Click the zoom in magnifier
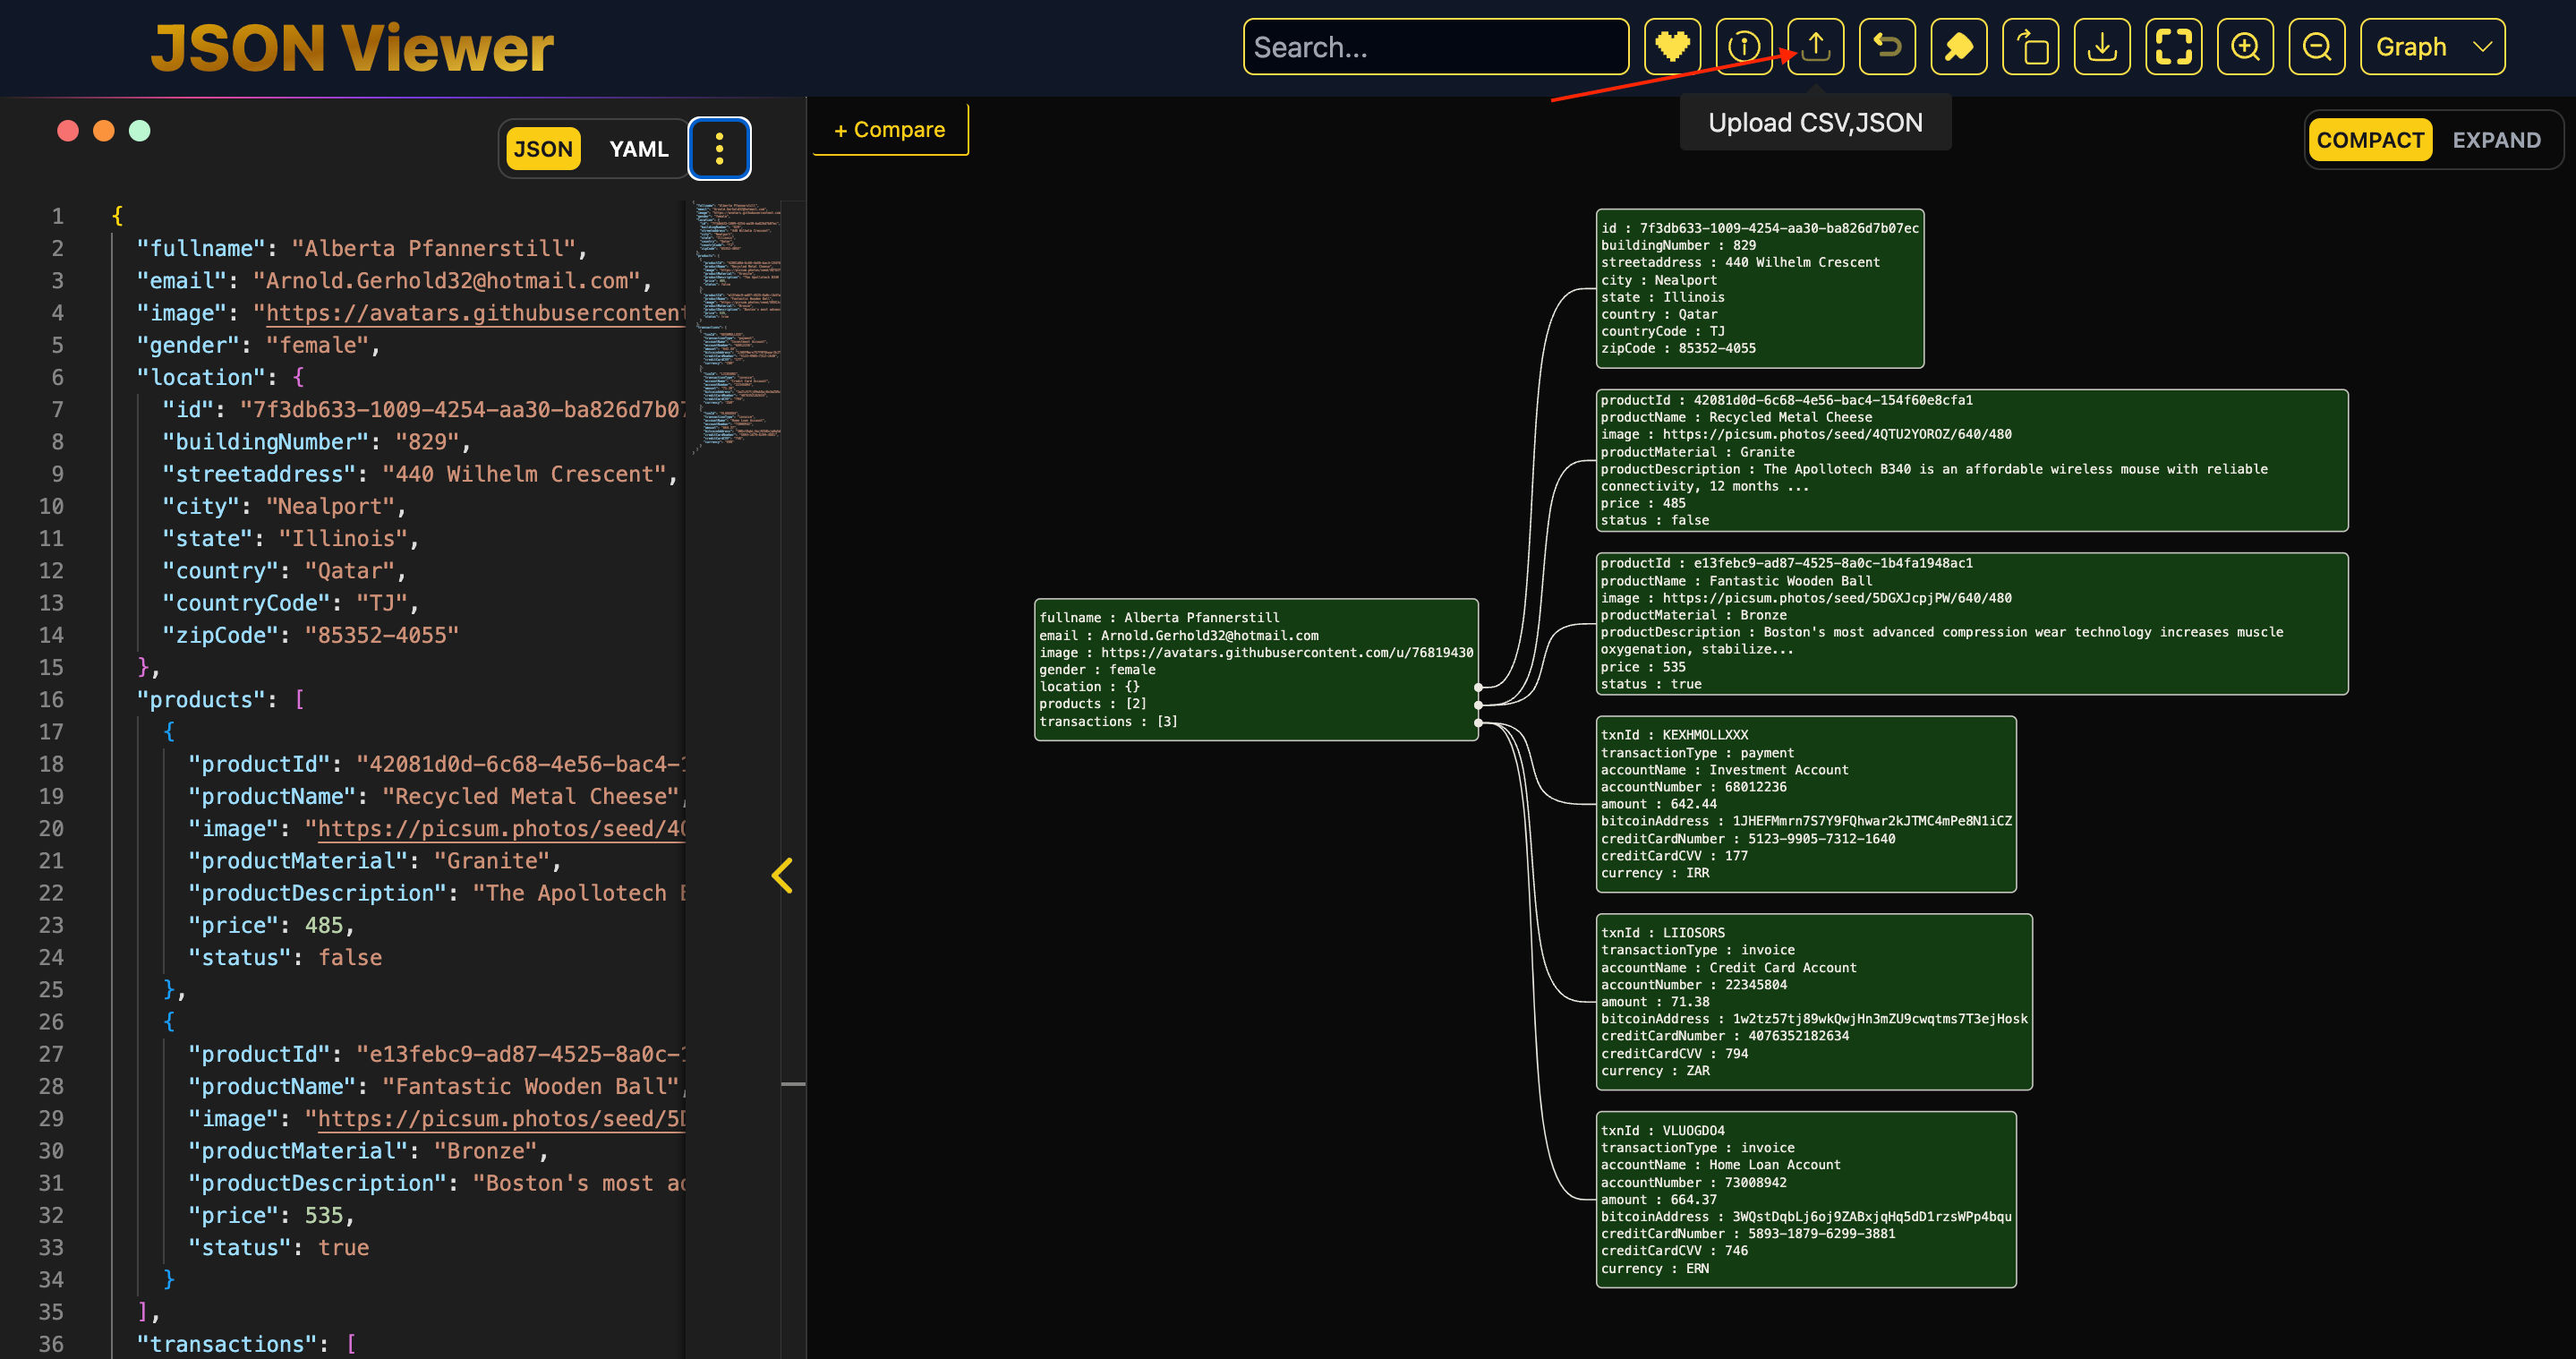Screen dimensions: 2576x1359 [x=2245, y=47]
